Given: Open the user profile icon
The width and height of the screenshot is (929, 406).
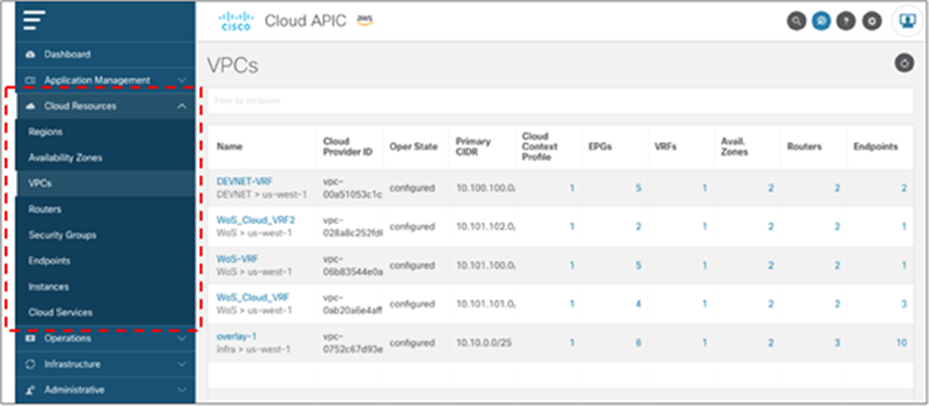Looking at the screenshot, I should 906,21.
